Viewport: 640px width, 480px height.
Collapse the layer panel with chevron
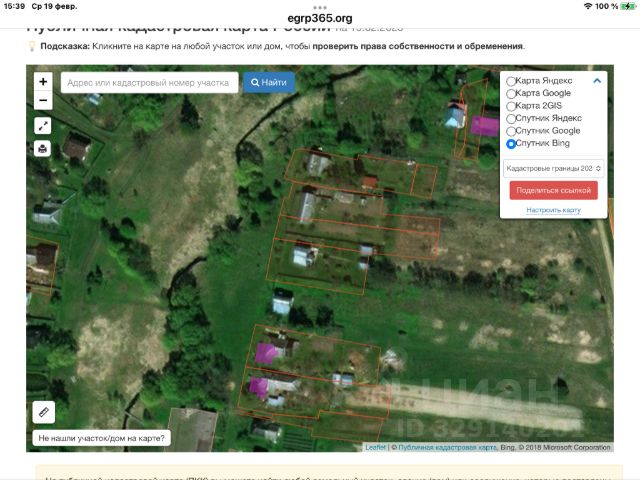597,81
